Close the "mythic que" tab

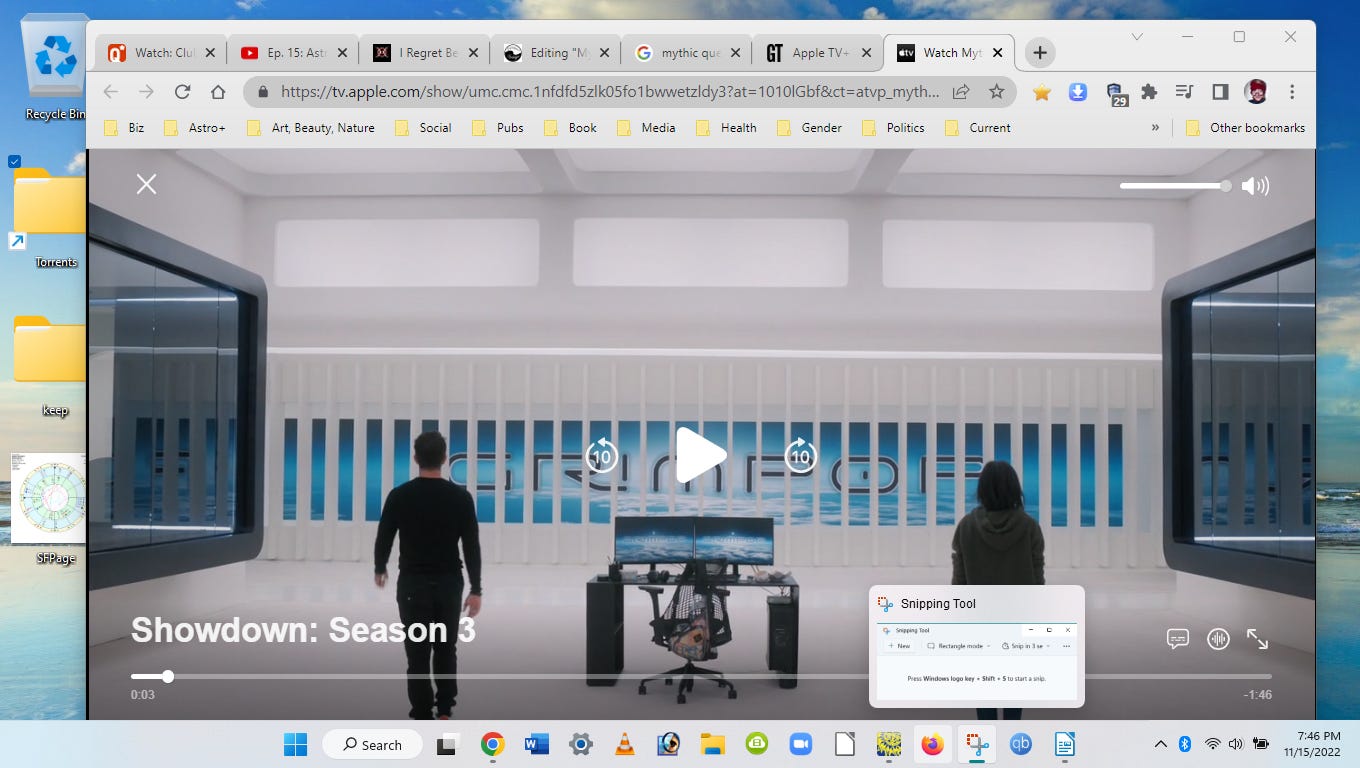(x=735, y=53)
